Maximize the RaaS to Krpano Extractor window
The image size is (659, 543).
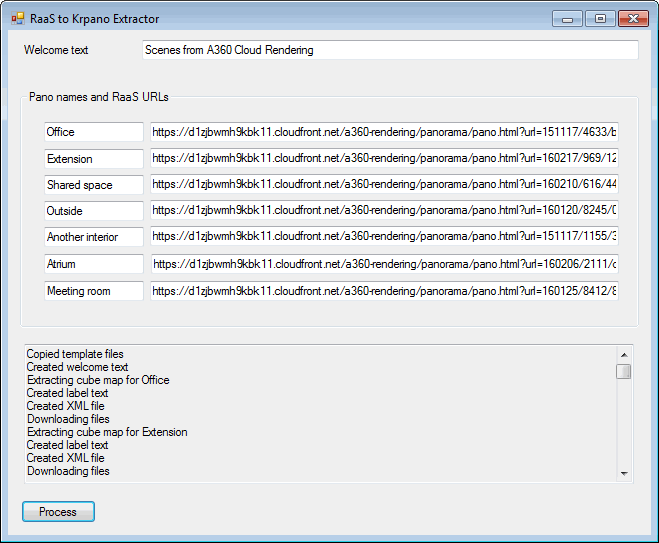click(600, 18)
